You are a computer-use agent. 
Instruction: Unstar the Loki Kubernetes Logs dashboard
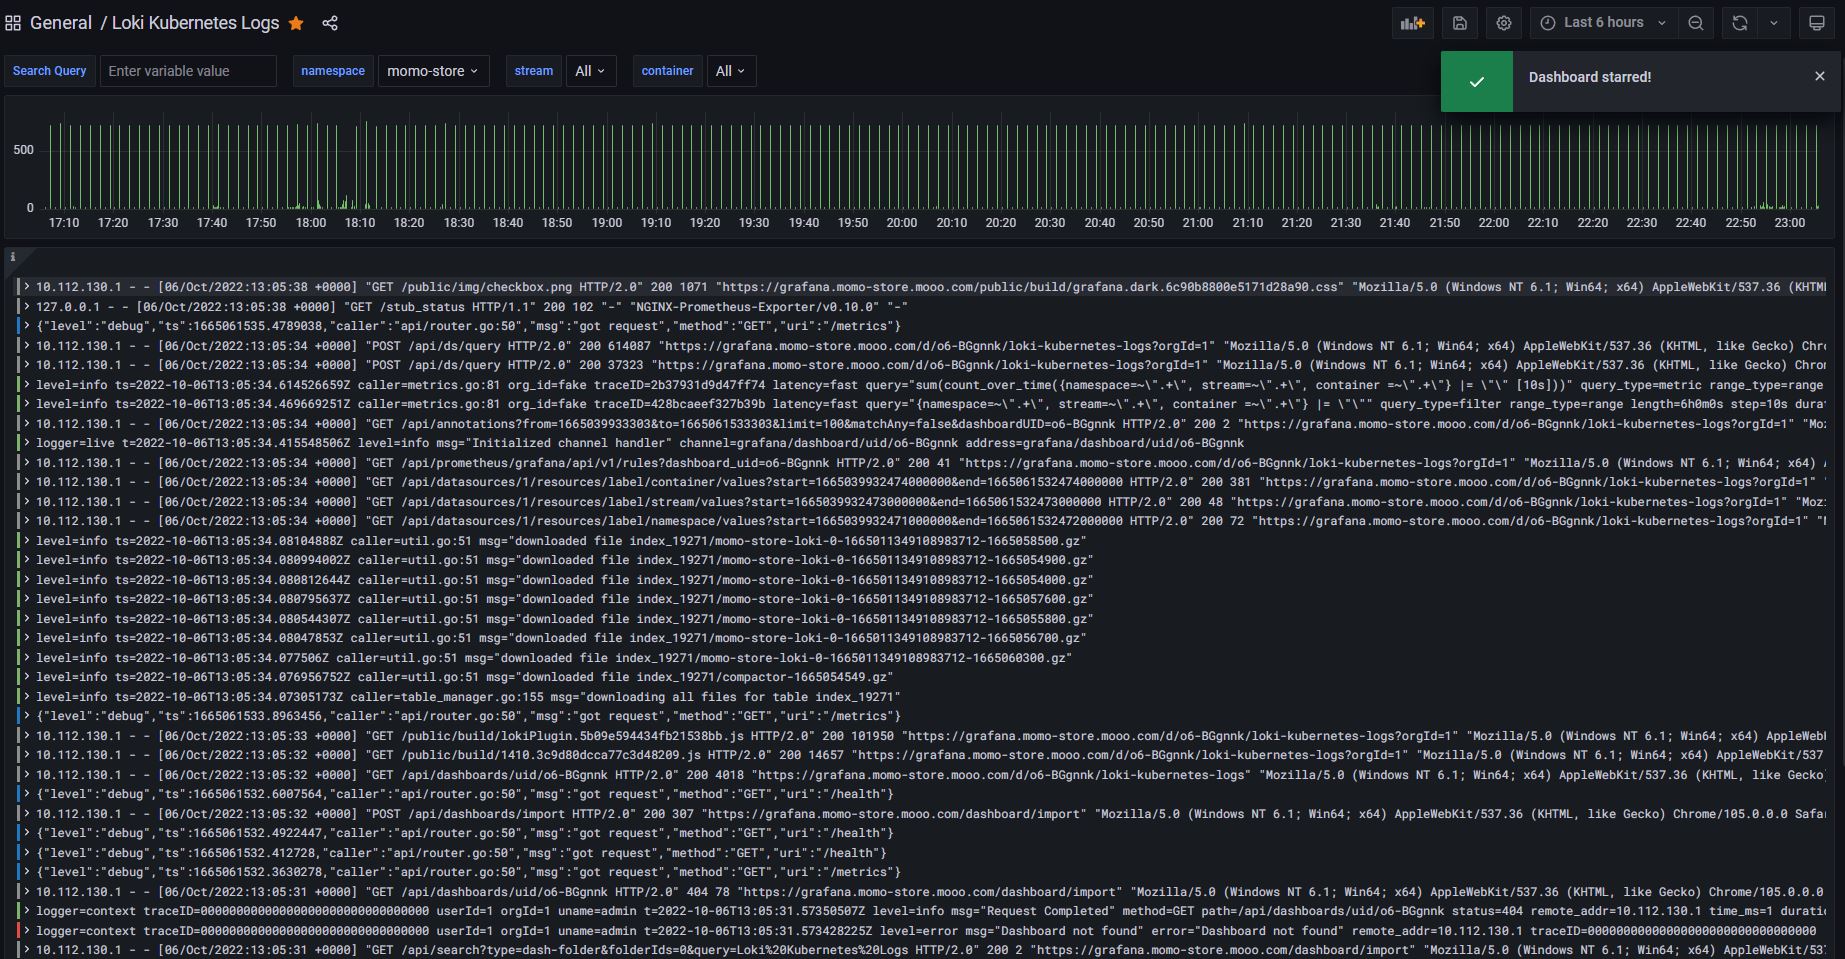(296, 23)
